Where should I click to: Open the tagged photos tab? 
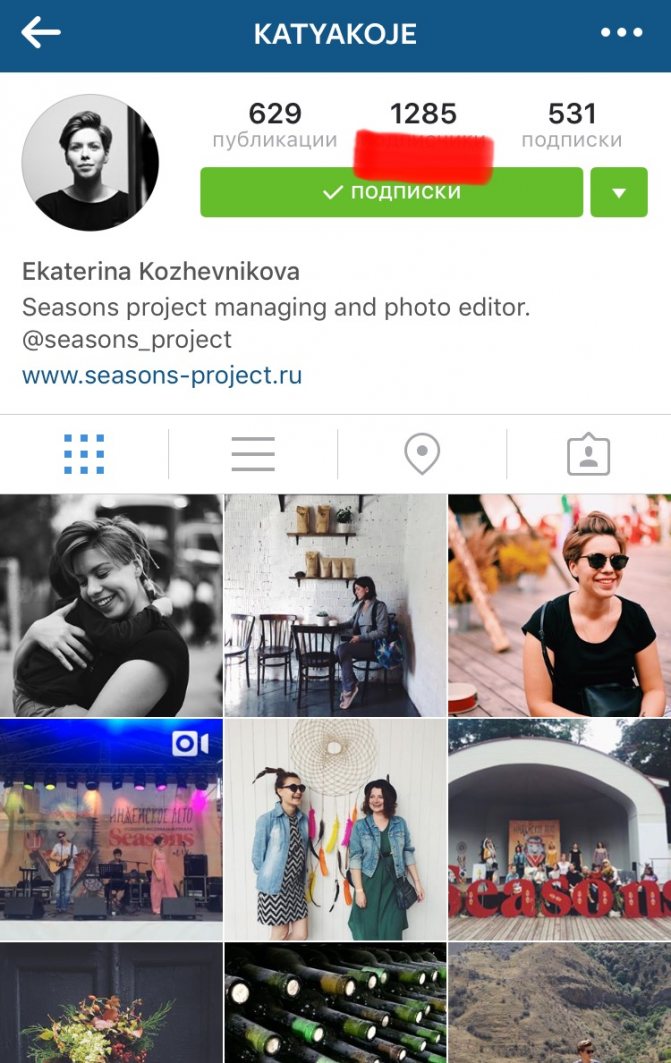tap(588, 454)
